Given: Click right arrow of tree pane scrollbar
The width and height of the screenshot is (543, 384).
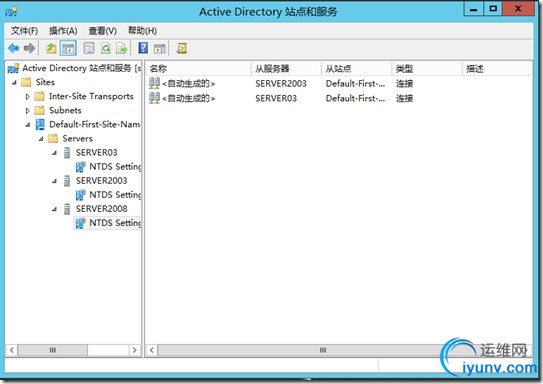Looking at the screenshot, I should coord(135,350).
